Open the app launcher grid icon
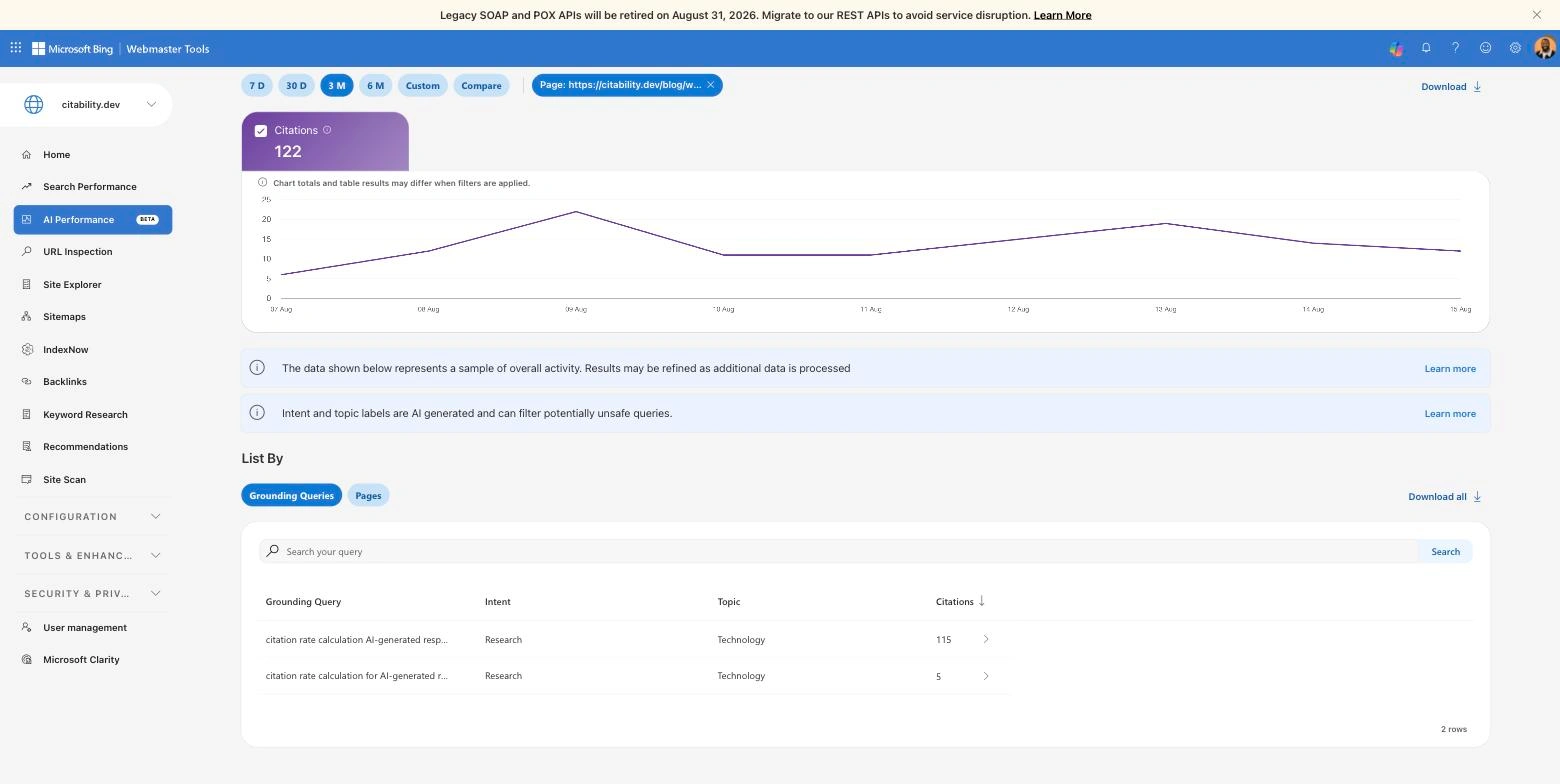The image size is (1560, 784). (x=16, y=48)
